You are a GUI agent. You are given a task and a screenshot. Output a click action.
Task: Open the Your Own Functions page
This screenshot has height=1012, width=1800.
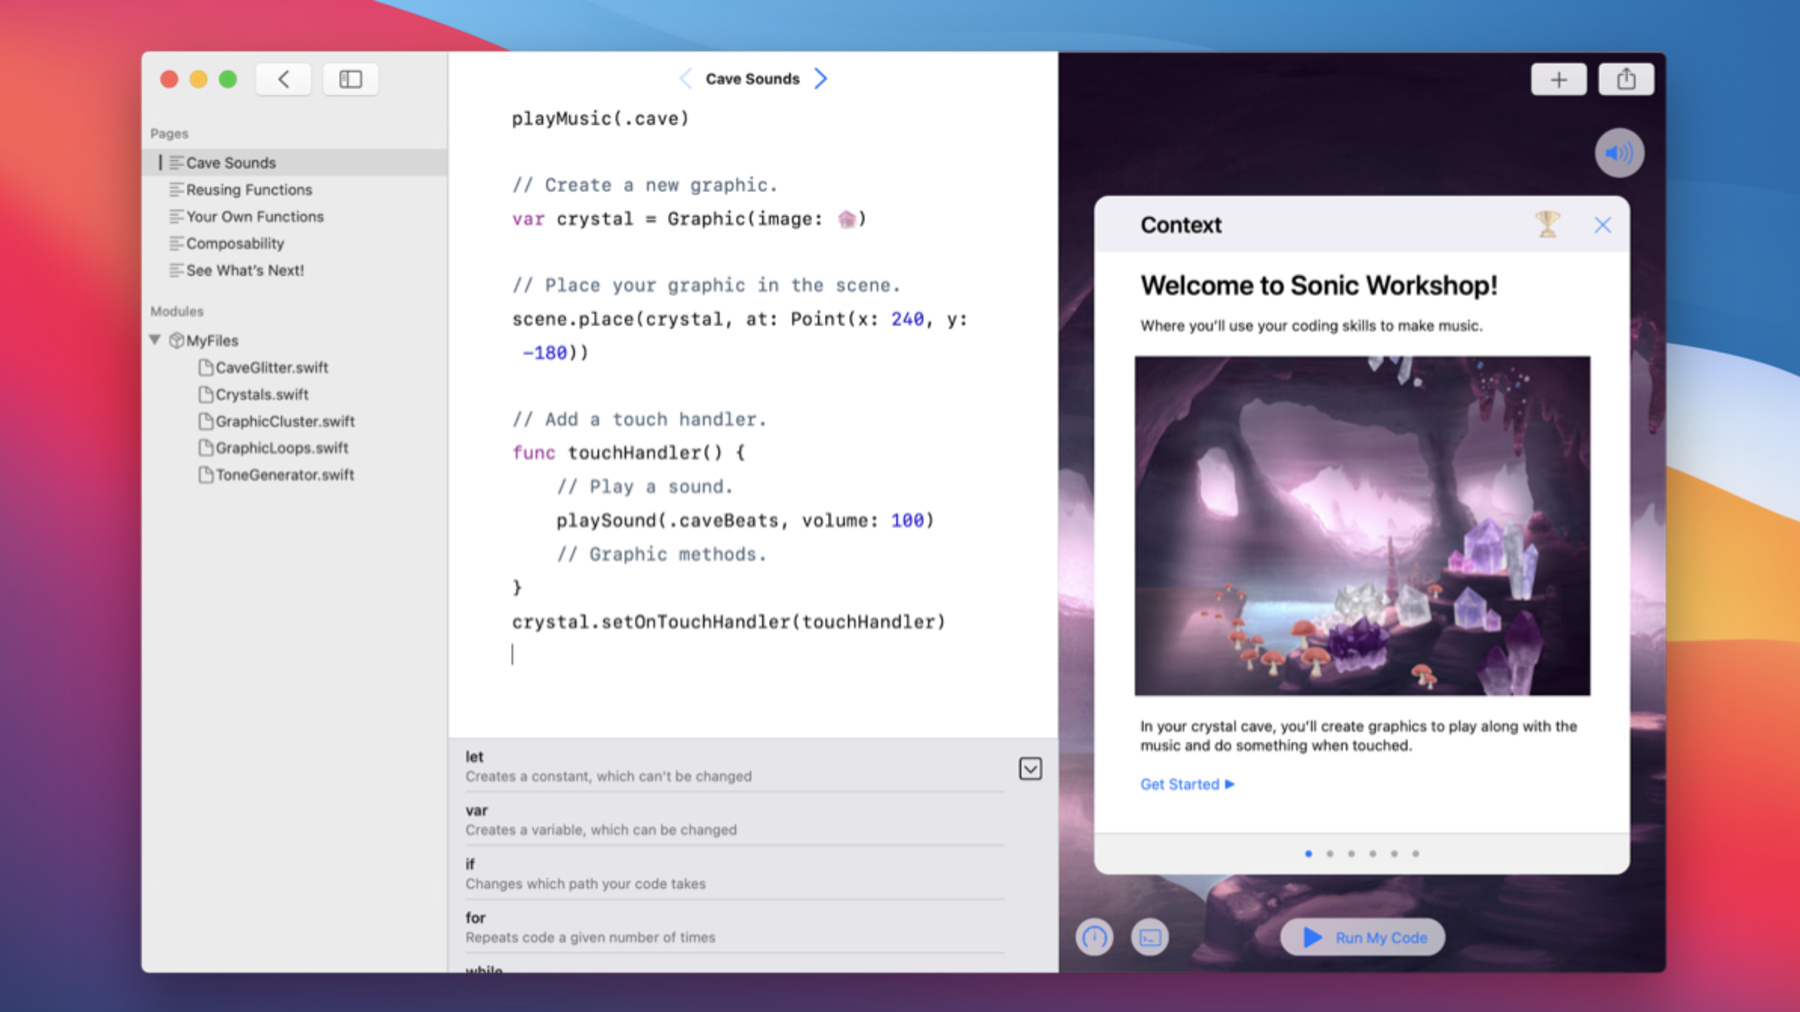(x=294, y=216)
